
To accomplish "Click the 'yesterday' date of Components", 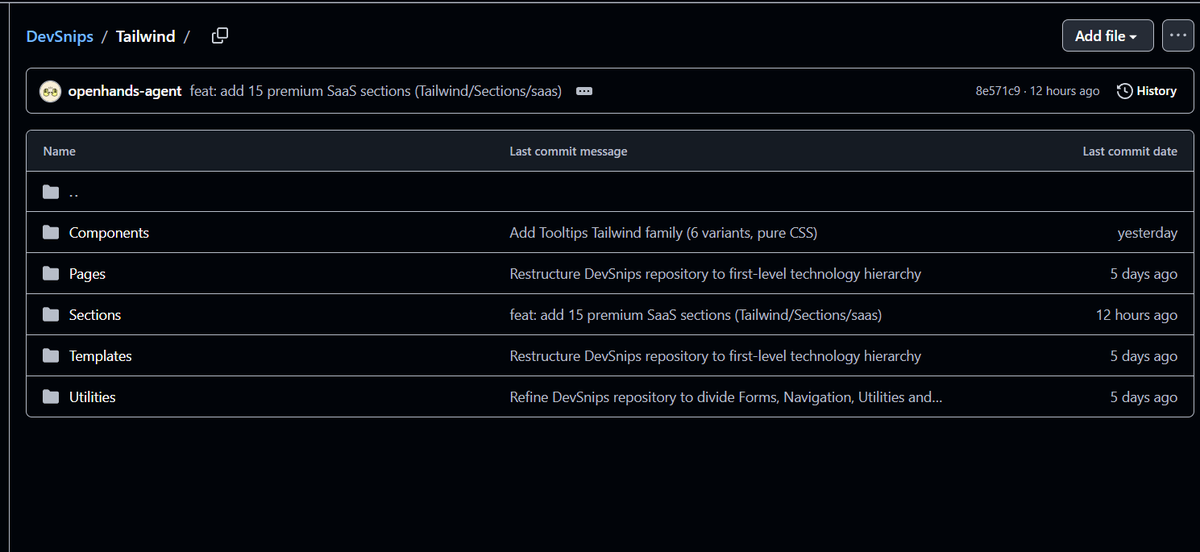I will [1147, 233].
